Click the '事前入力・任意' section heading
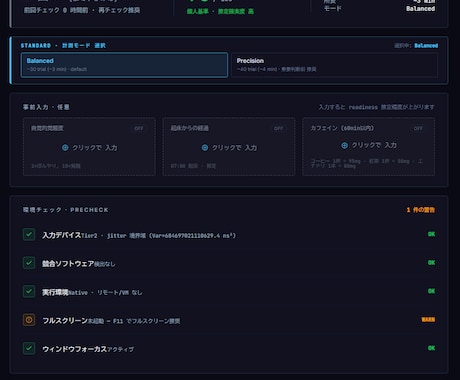This screenshot has height=380, width=460. (x=46, y=107)
